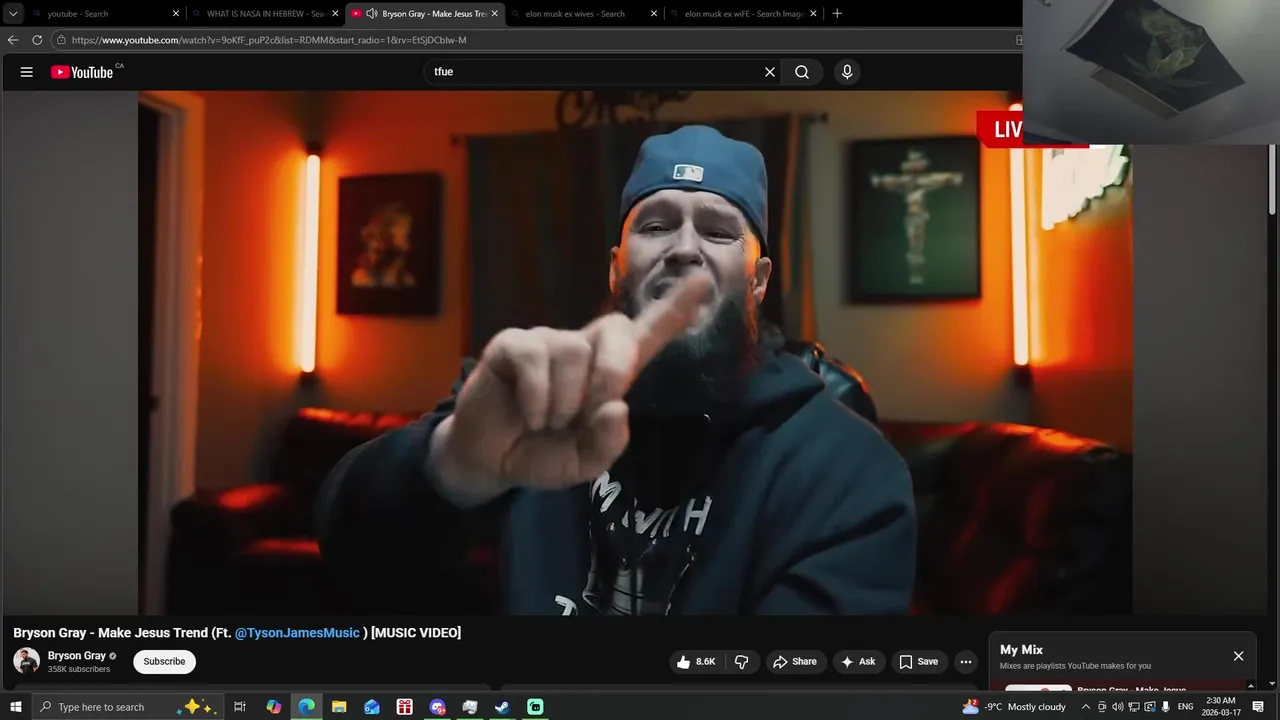Reload the YouTube page

[x=37, y=40]
